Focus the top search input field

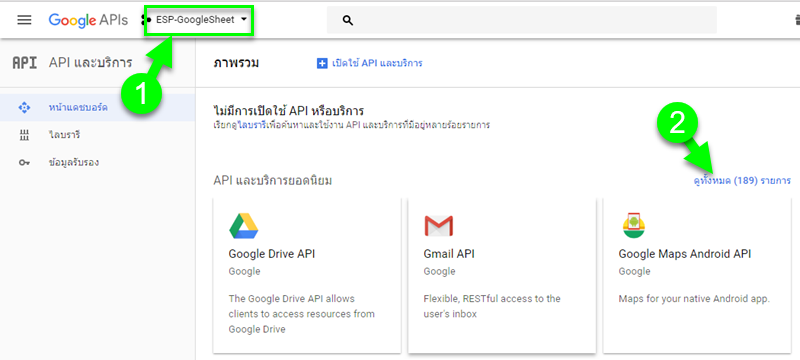click(x=521, y=20)
